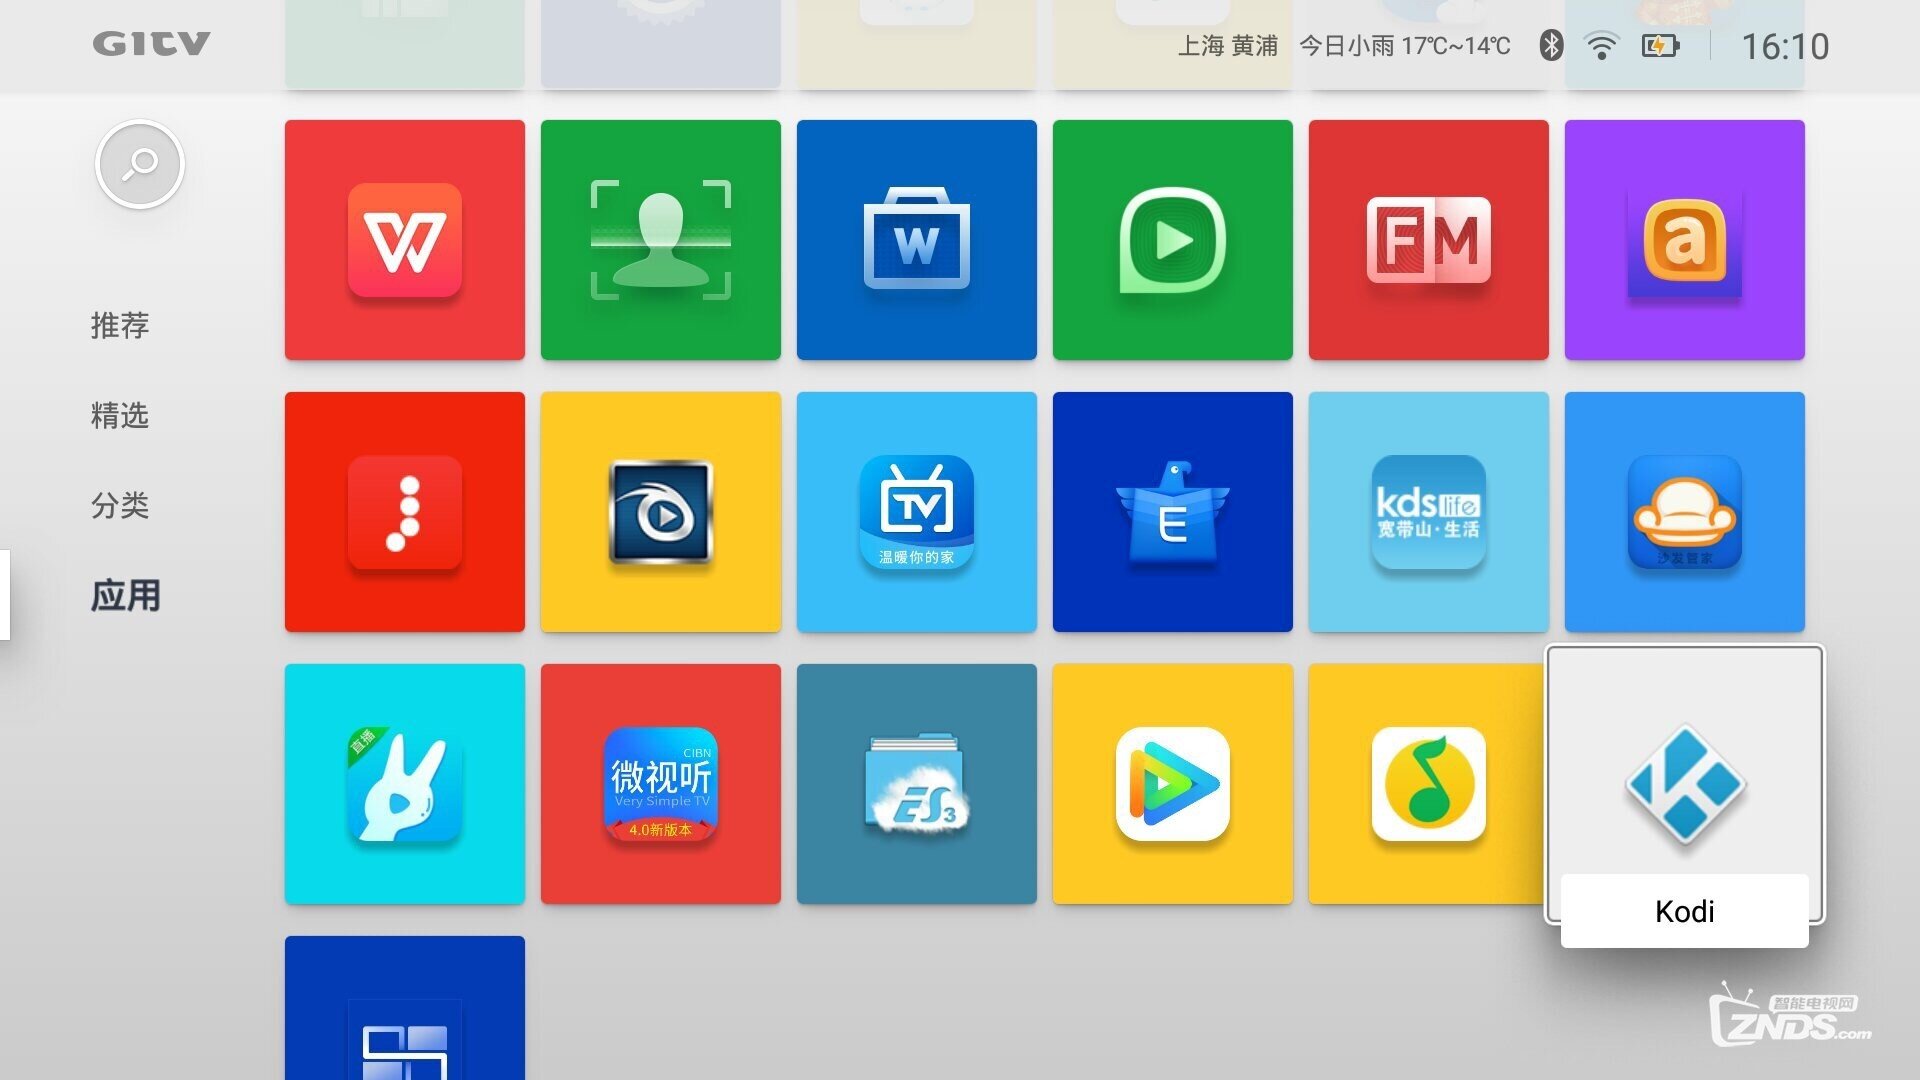Click the Kodi name label

point(1684,911)
